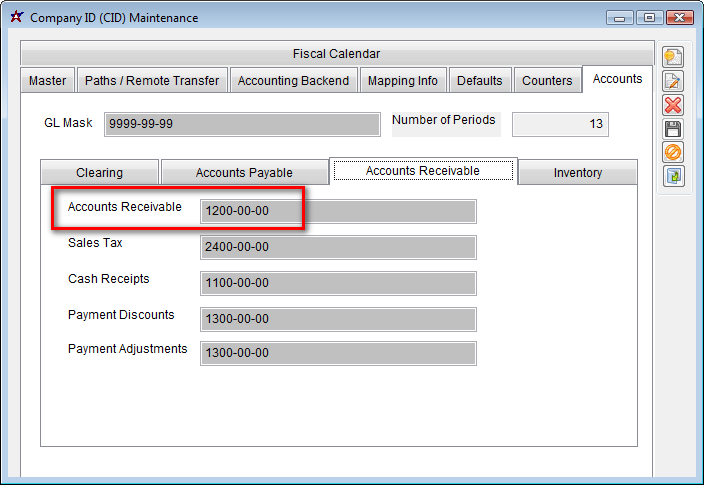Viewport: 704px width, 485px height.
Task: Select the Clearing sub-tab
Action: pyautogui.click(x=100, y=173)
